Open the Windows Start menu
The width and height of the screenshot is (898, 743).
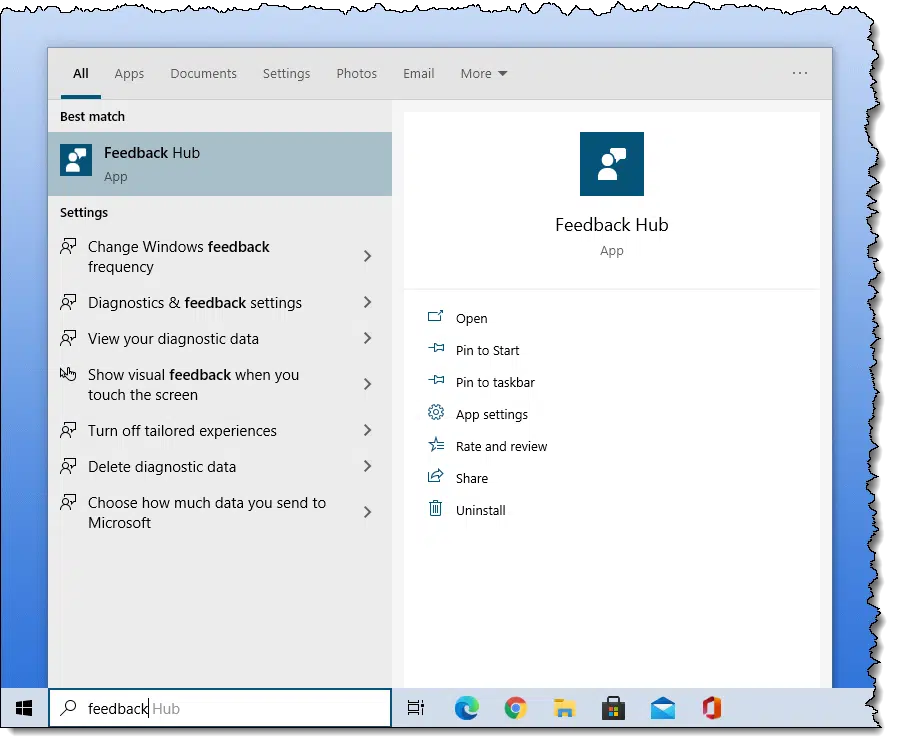pos(23,708)
